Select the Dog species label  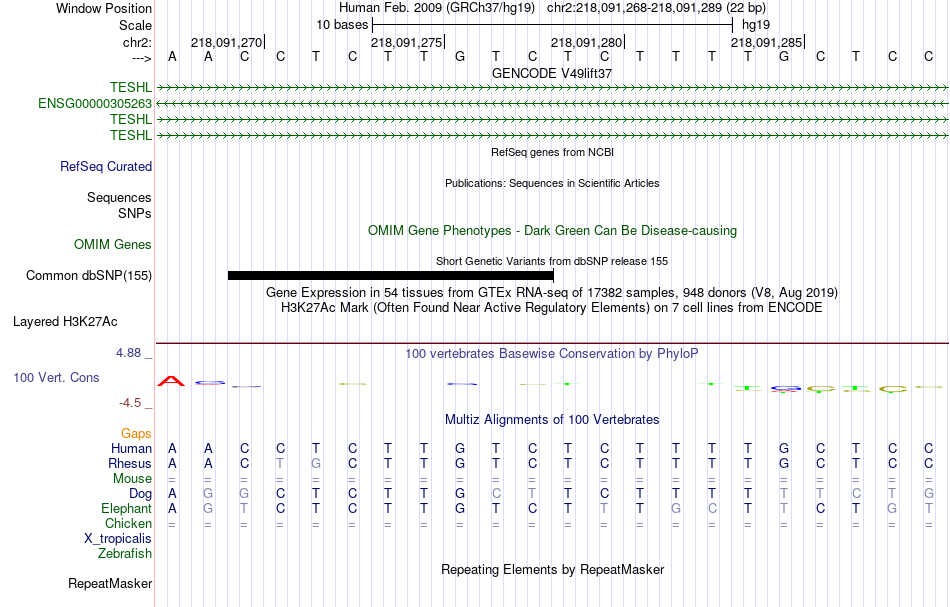(141, 494)
